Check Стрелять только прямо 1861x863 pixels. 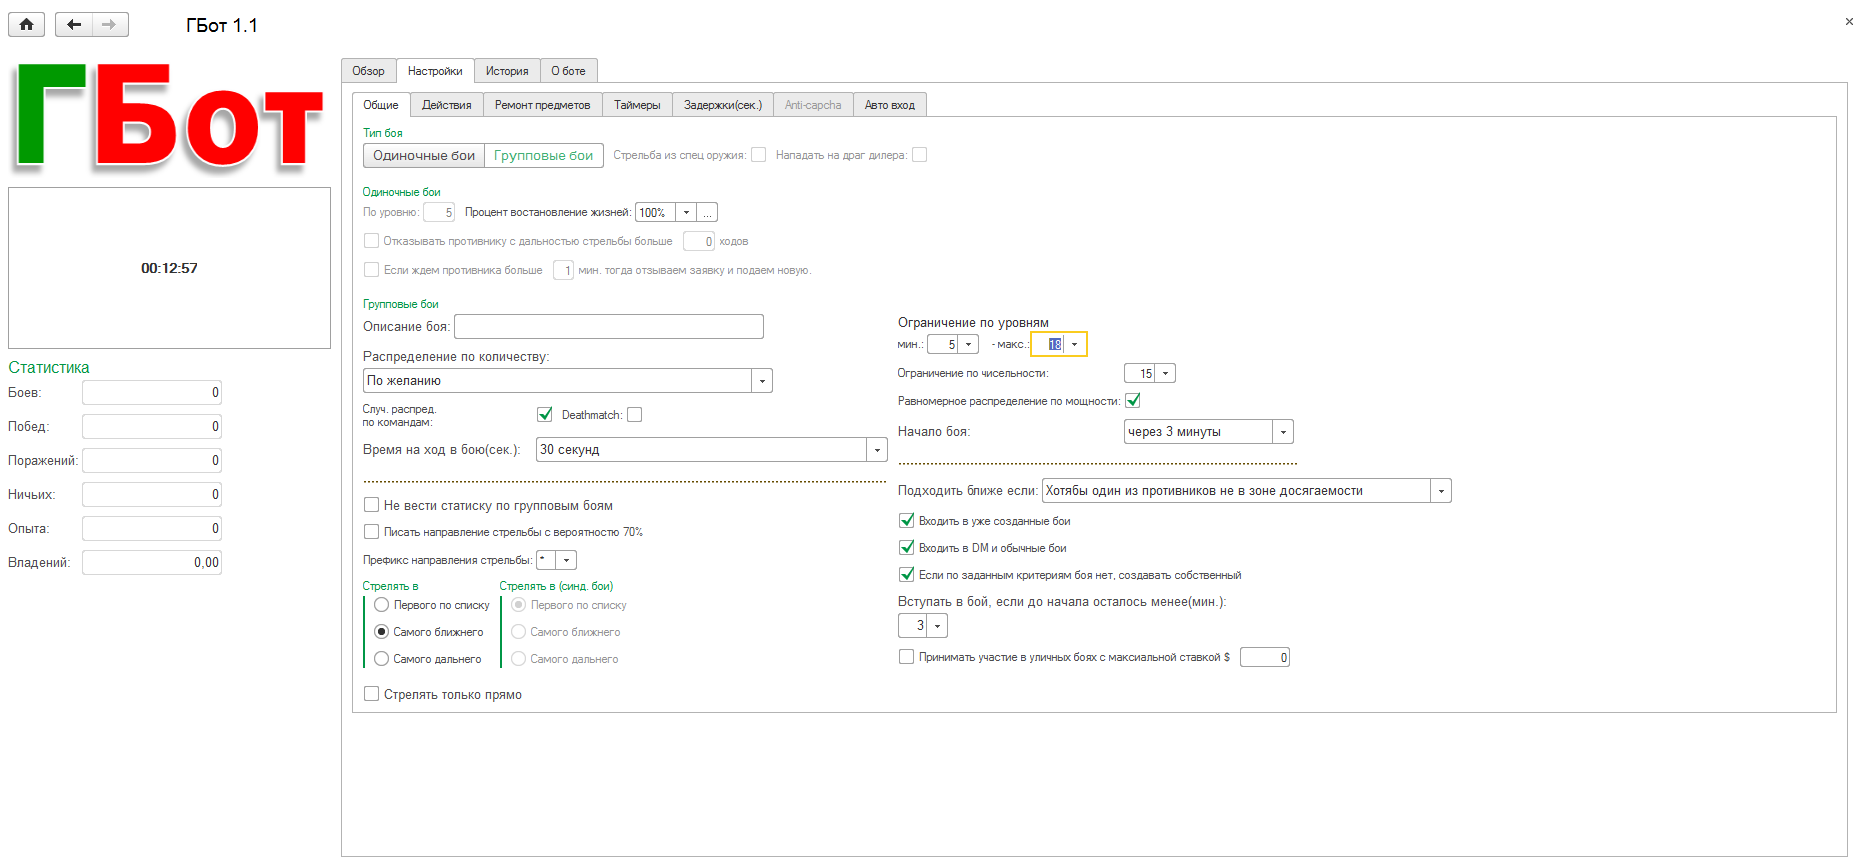(372, 694)
